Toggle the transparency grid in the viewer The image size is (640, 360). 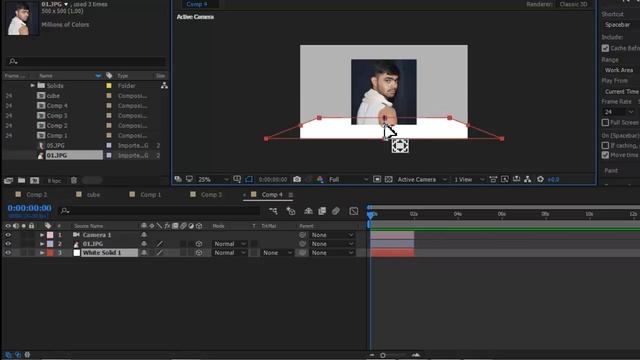coord(389,179)
